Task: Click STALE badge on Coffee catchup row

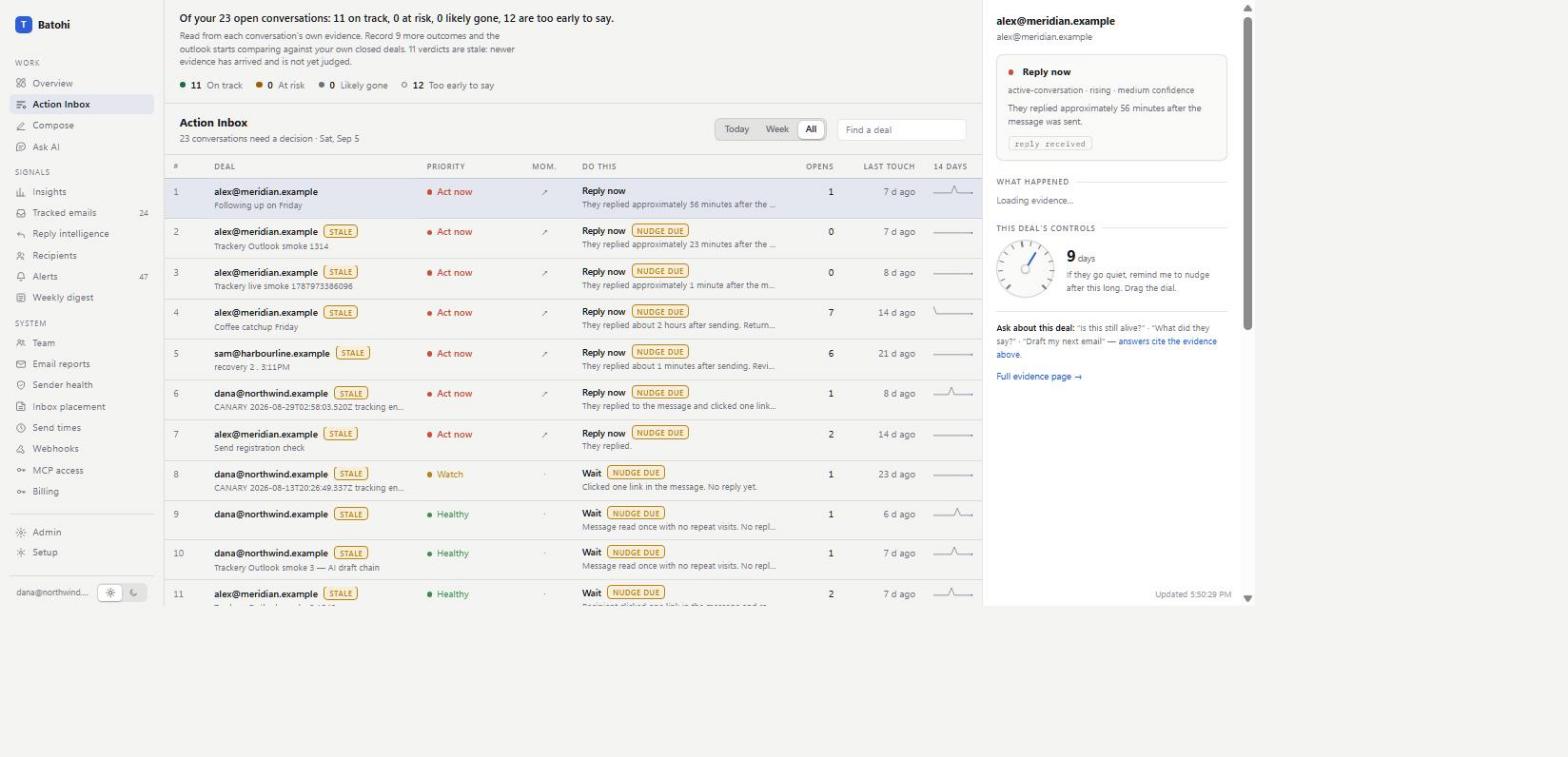Action: (340, 313)
